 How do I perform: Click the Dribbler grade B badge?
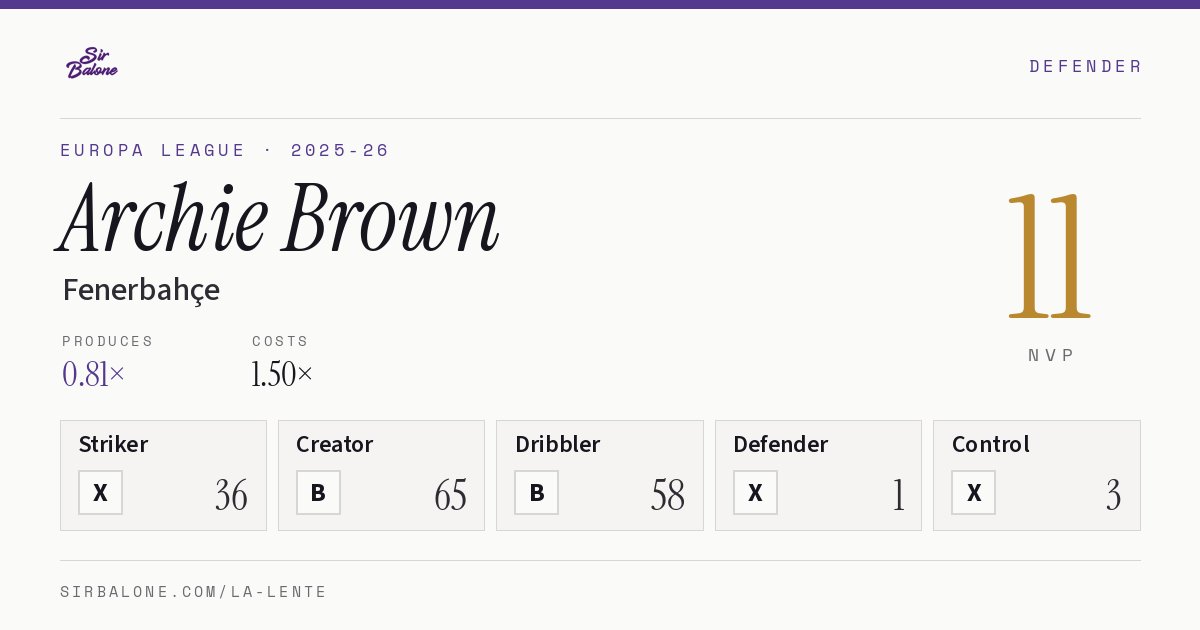tap(536, 492)
